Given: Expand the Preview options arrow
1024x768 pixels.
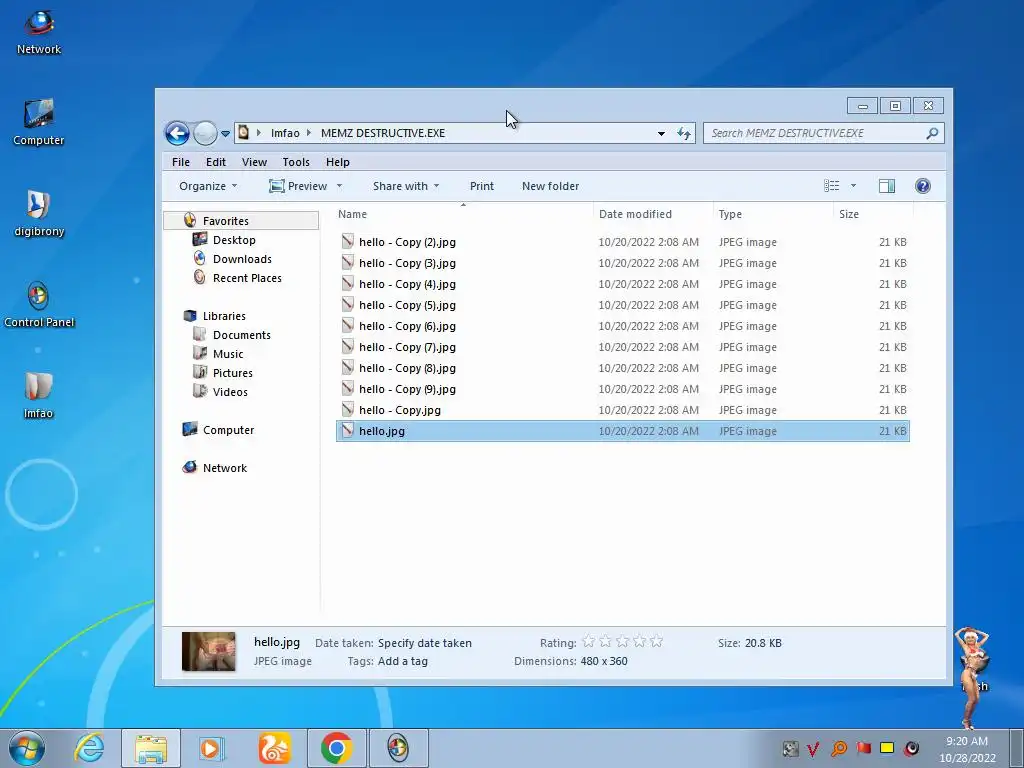Looking at the screenshot, I should click(339, 186).
